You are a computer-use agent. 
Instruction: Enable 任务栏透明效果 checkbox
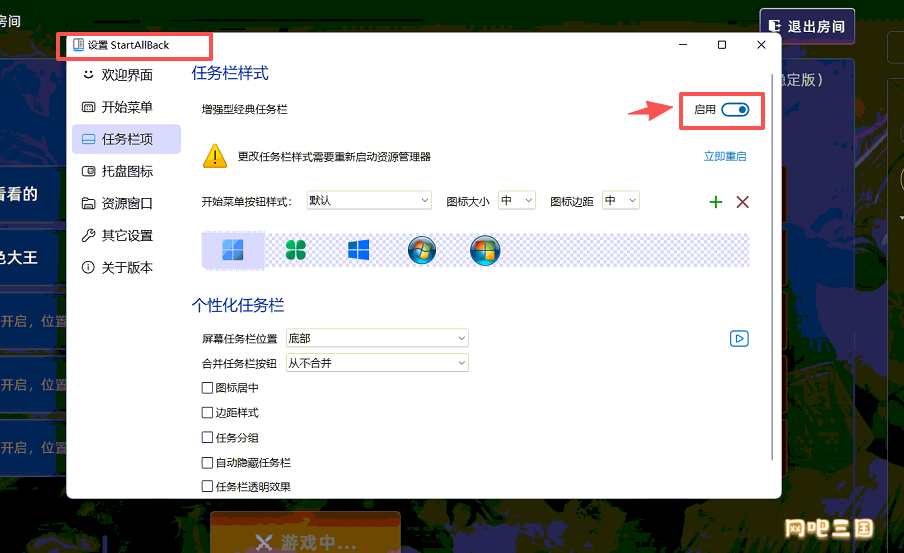pos(208,487)
